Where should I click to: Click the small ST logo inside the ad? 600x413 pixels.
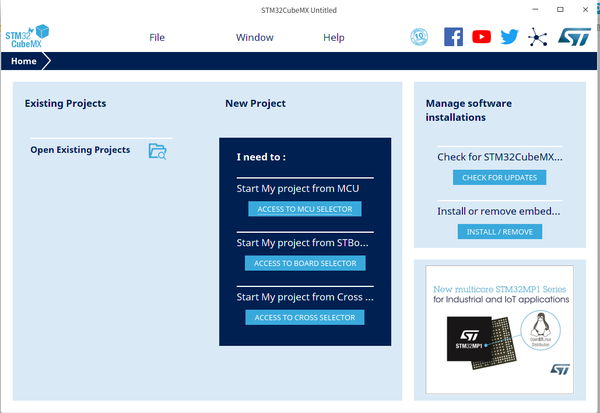tap(560, 369)
